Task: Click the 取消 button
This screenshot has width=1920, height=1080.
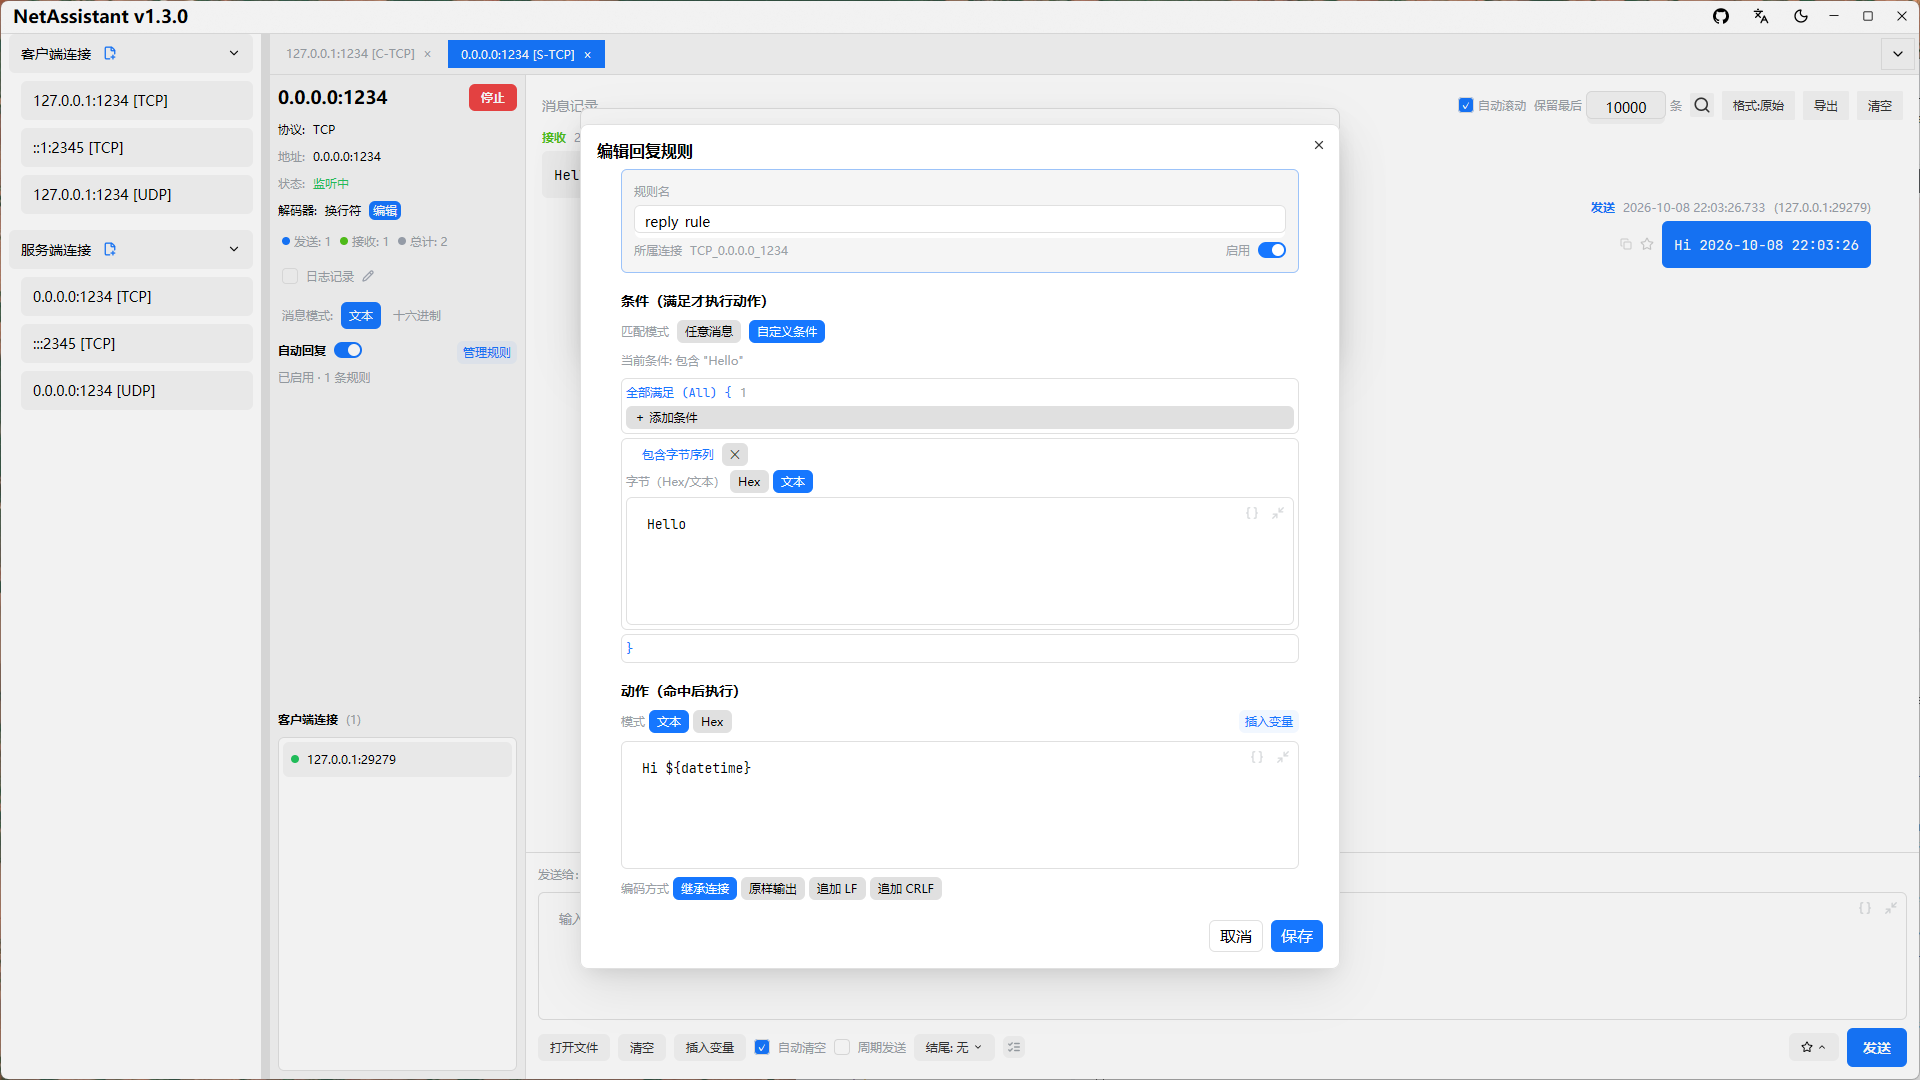Action: point(1236,936)
